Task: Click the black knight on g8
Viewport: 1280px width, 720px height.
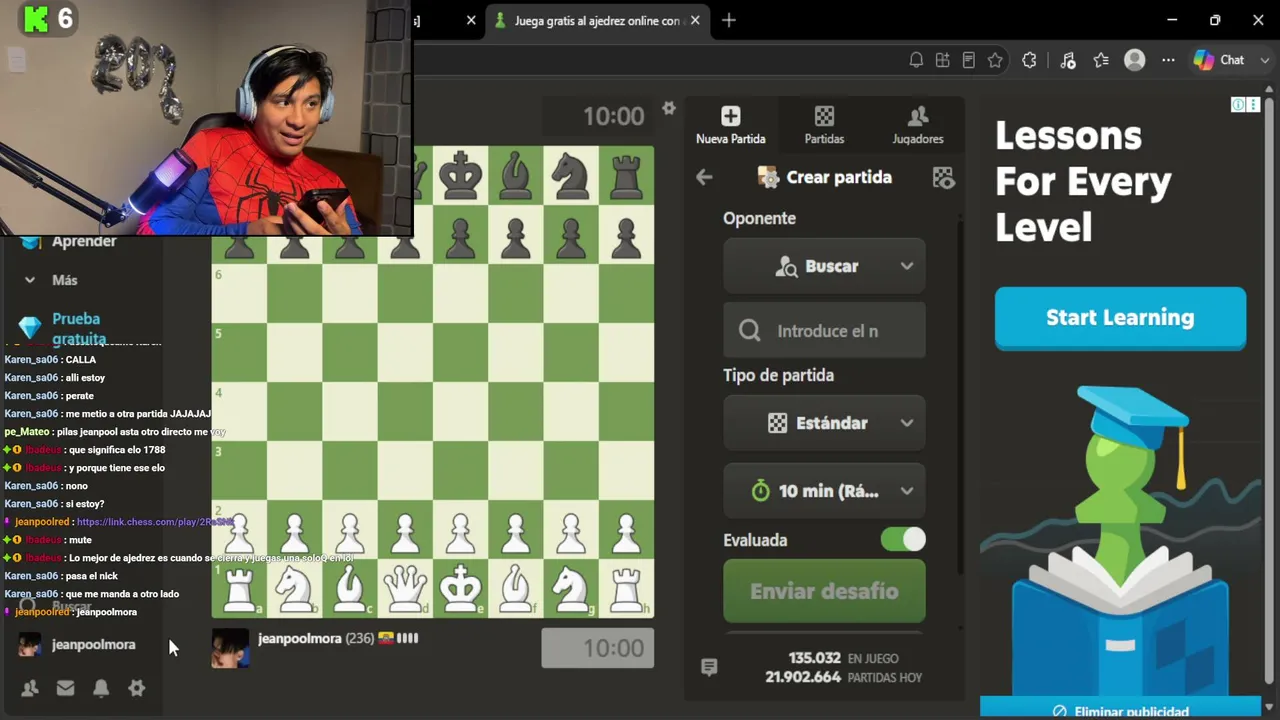Action: (571, 175)
